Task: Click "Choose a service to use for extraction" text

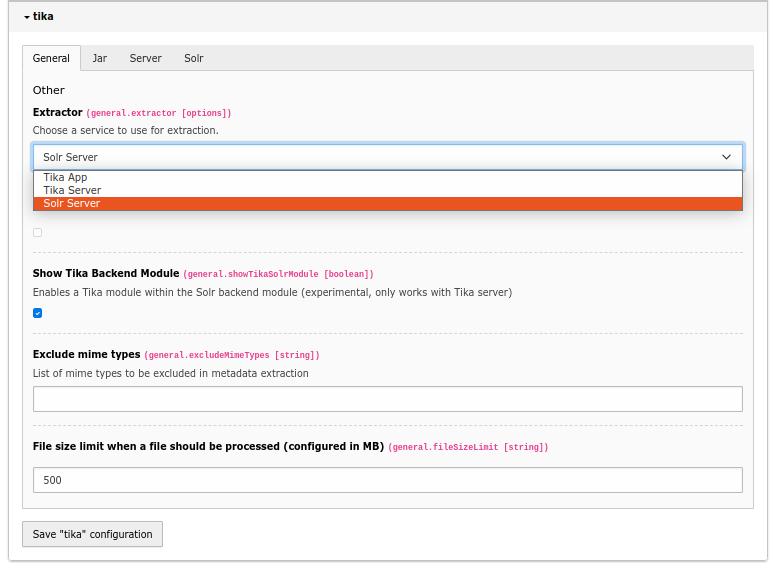Action: pos(126,131)
